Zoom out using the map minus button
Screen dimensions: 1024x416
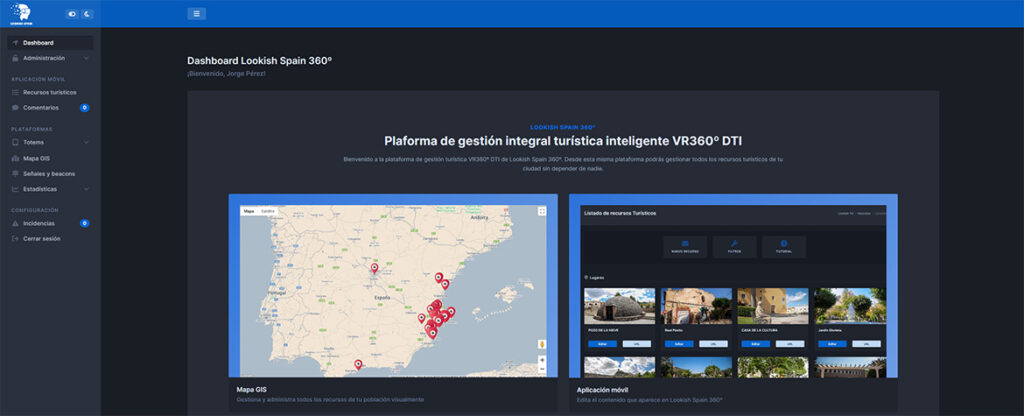click(542, 369)
